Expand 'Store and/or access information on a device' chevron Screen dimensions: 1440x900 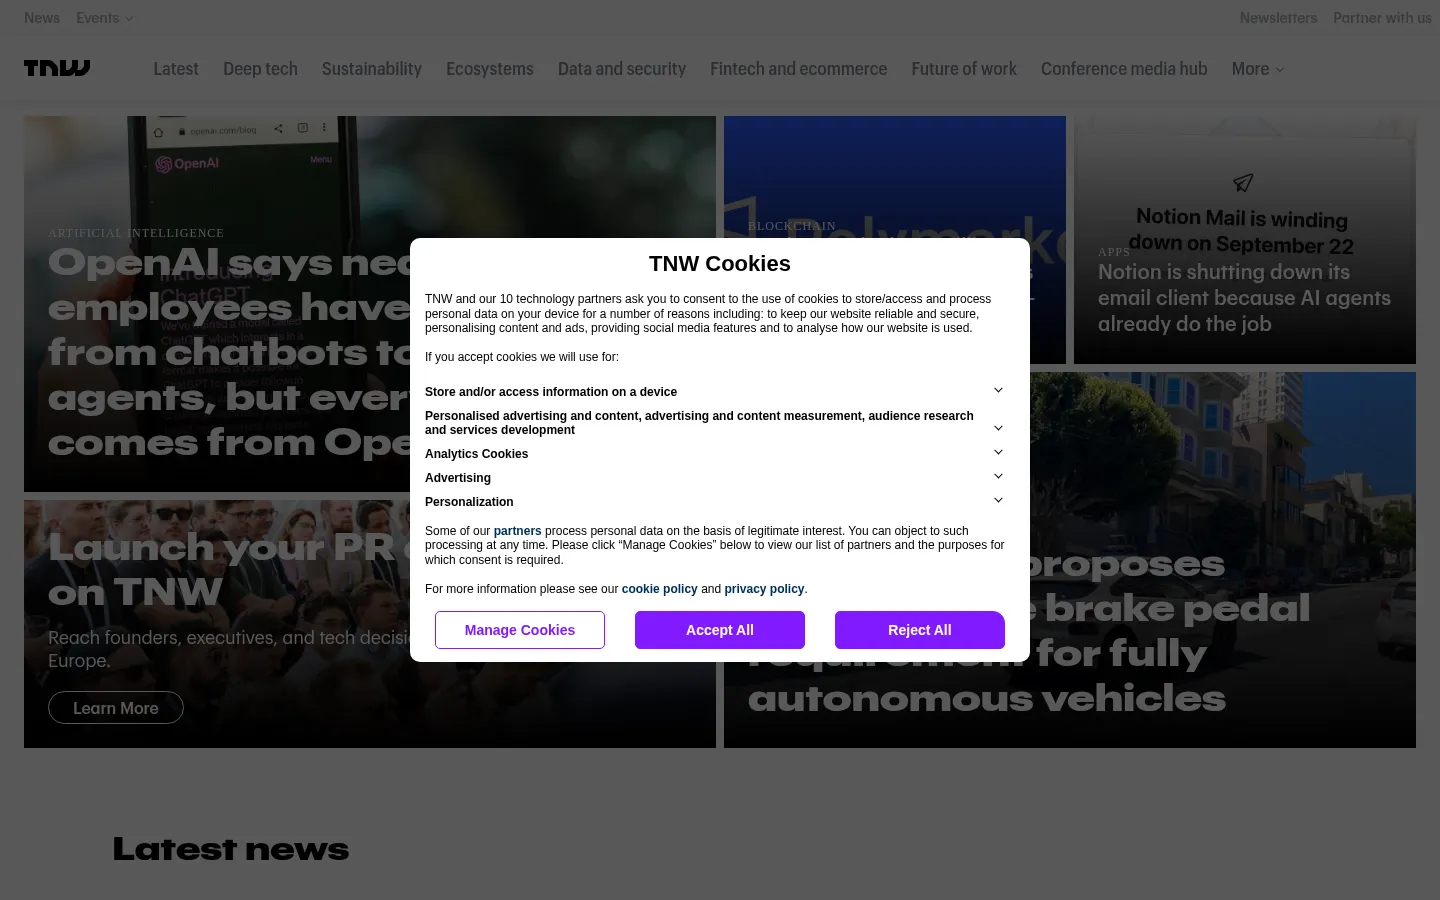point(998,391)
